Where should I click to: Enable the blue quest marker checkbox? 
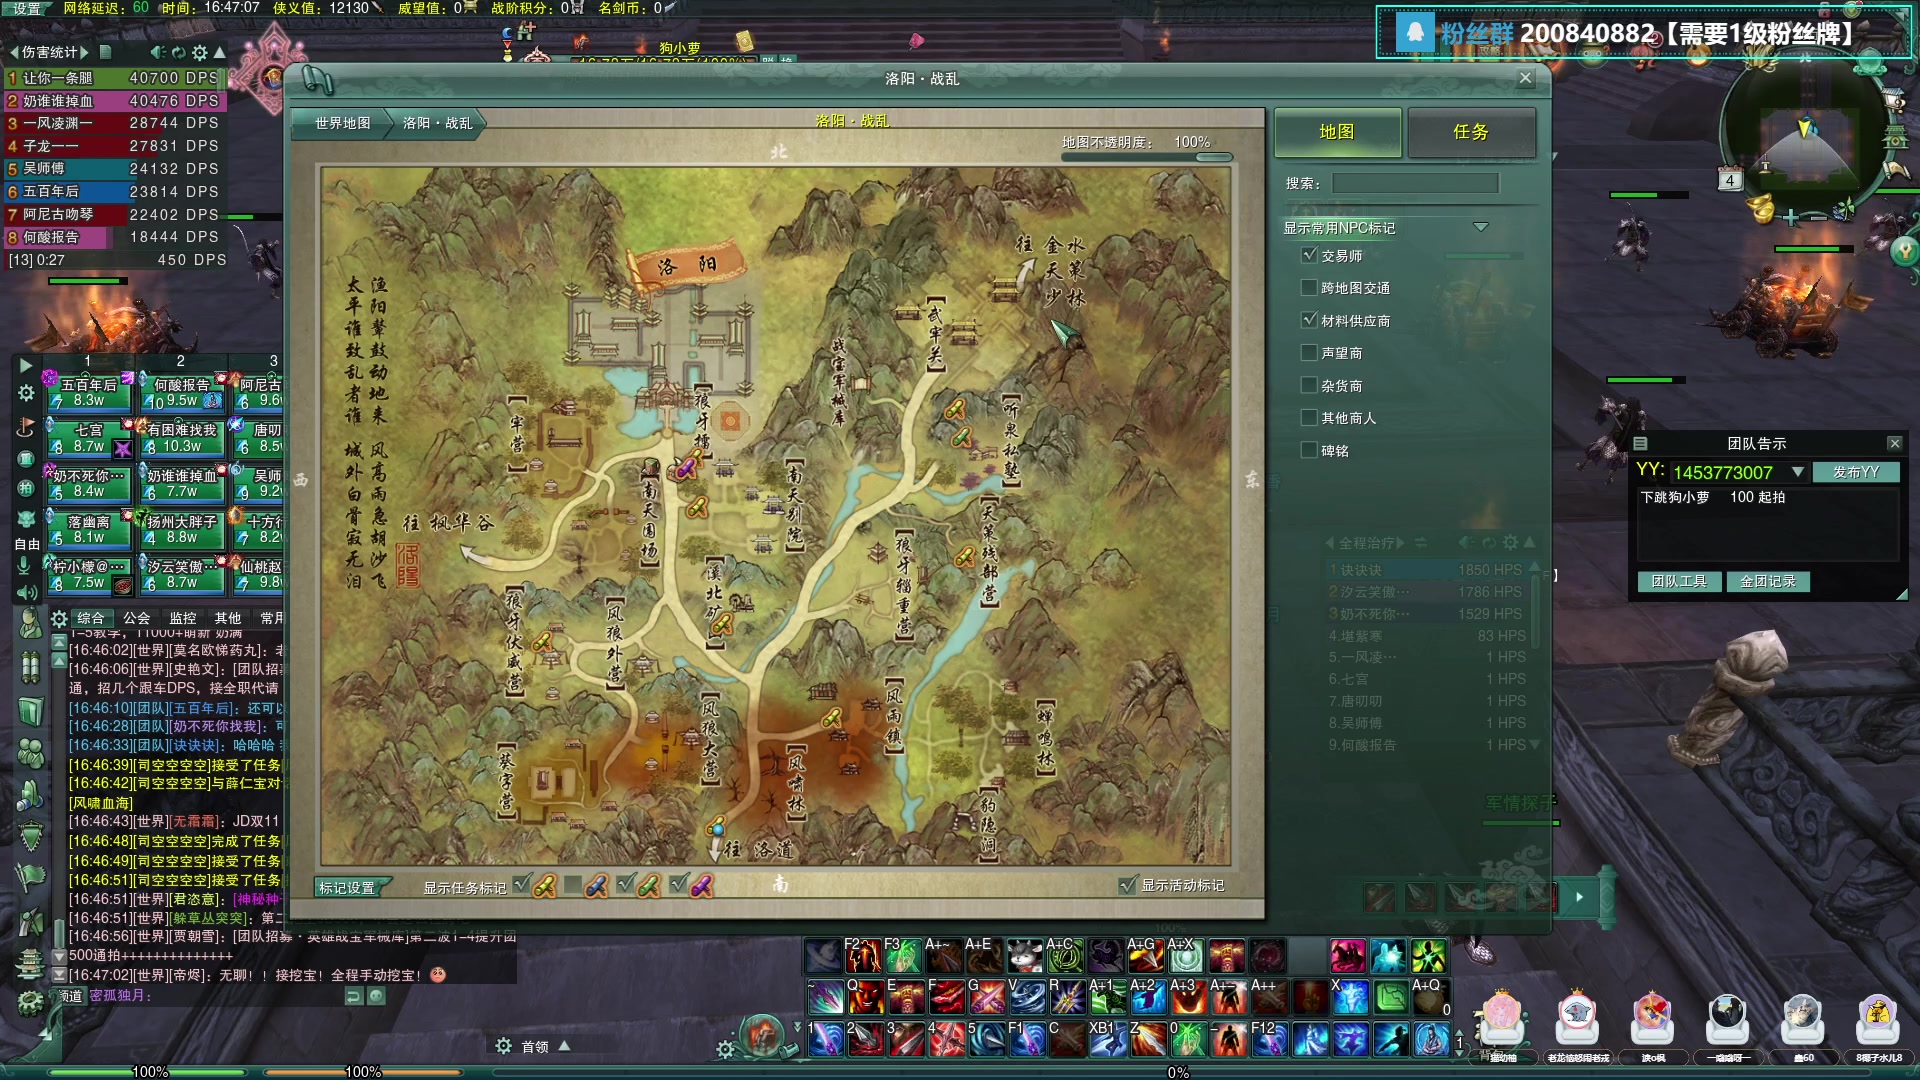coord(573,885)
